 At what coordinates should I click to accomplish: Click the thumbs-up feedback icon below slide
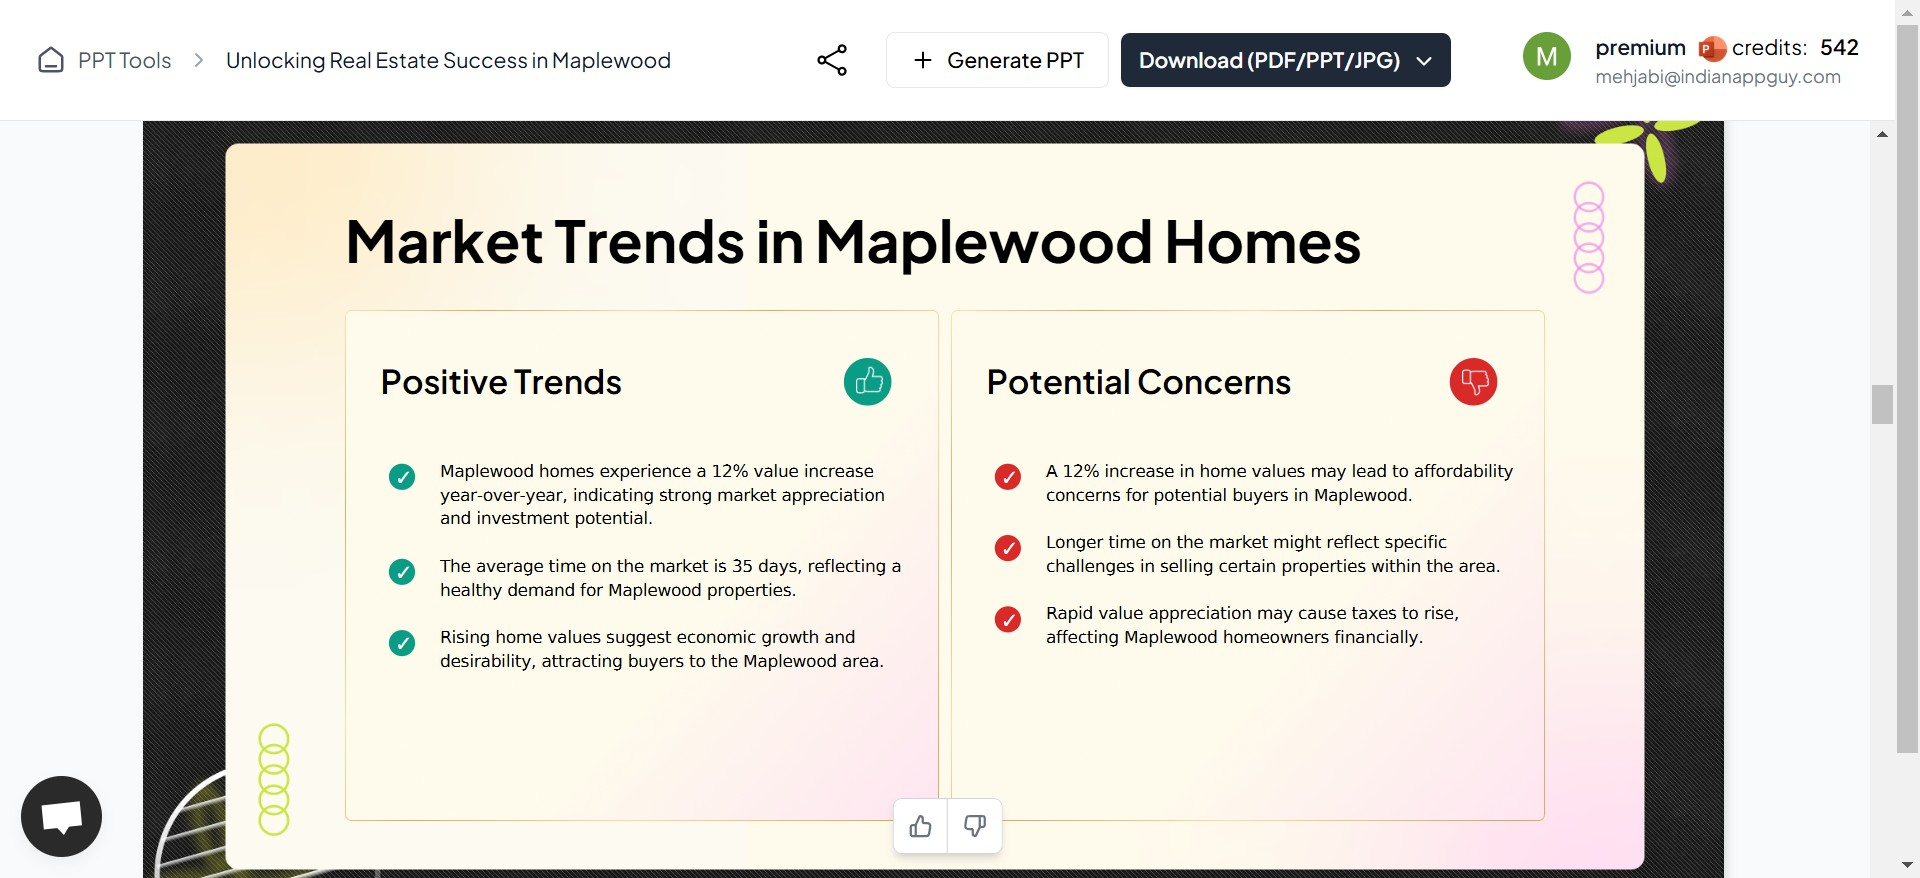(x=920, y=826)
